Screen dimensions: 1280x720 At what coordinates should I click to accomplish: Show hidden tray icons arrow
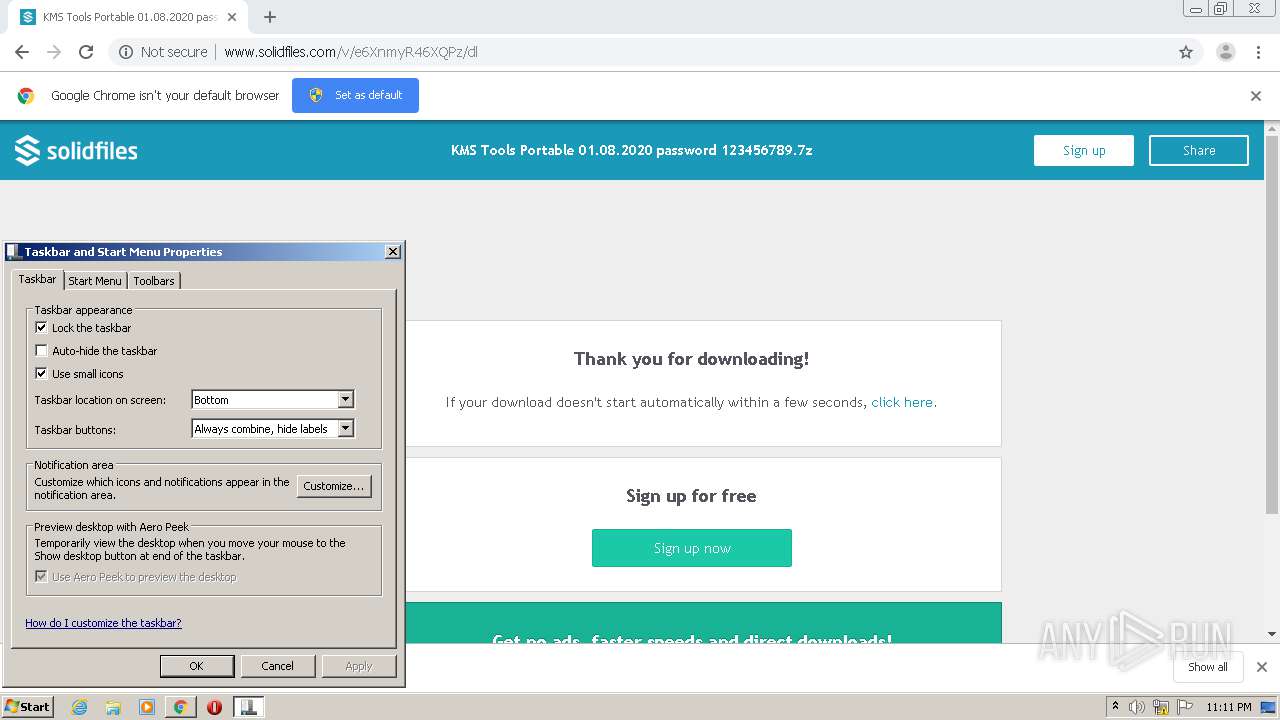coord(1116,707)
